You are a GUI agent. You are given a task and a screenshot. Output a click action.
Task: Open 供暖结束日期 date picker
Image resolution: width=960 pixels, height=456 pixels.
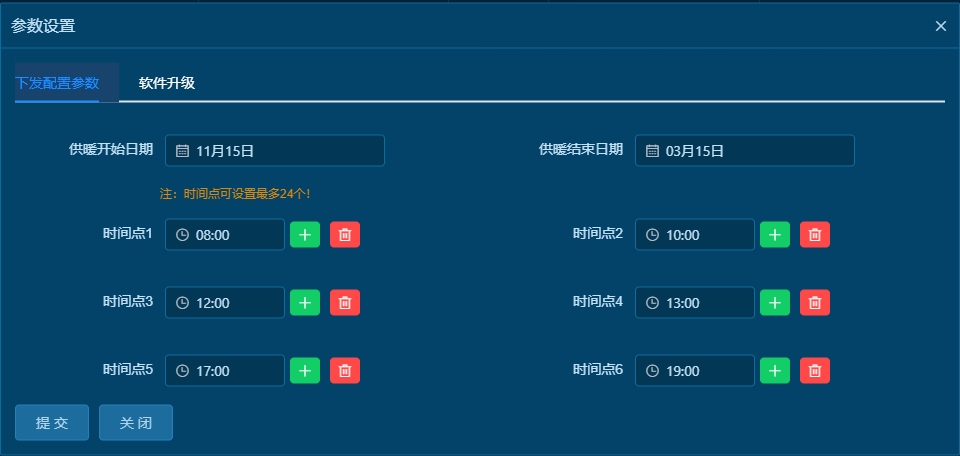745,151
